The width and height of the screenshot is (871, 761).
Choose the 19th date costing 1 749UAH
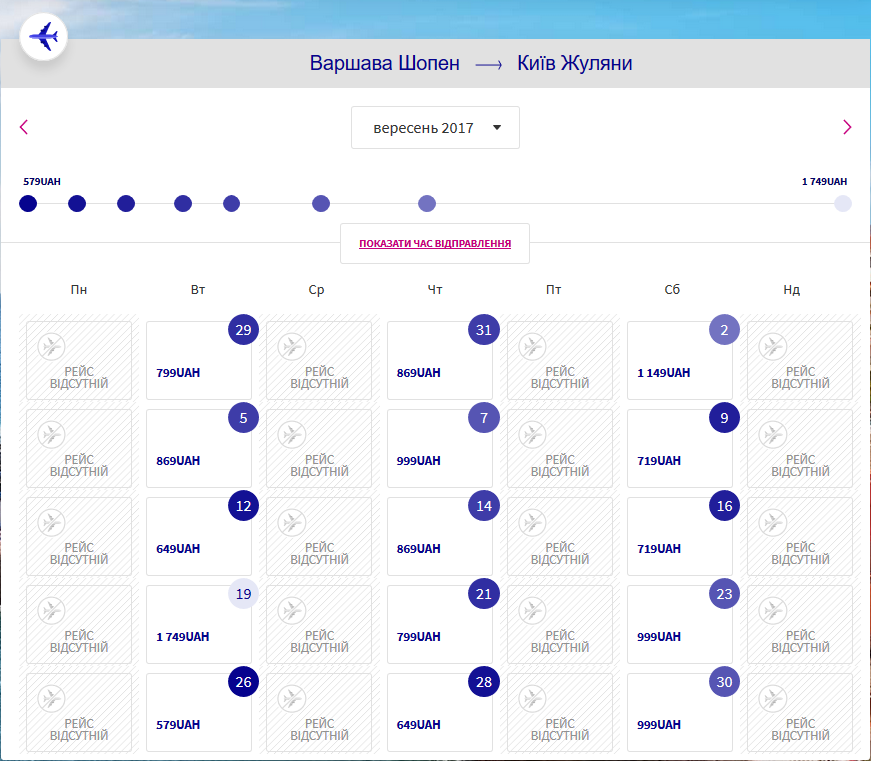point(199,625)
